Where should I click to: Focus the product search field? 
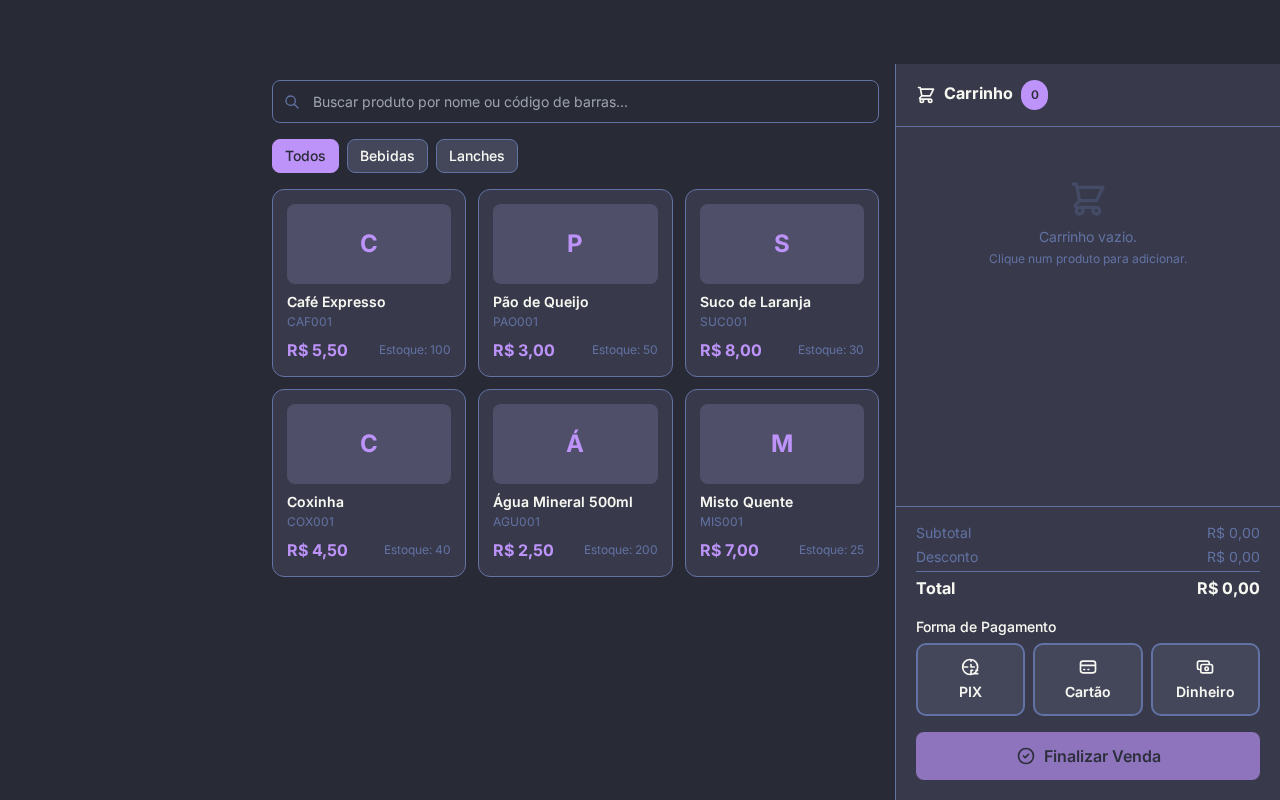(590, 102)
